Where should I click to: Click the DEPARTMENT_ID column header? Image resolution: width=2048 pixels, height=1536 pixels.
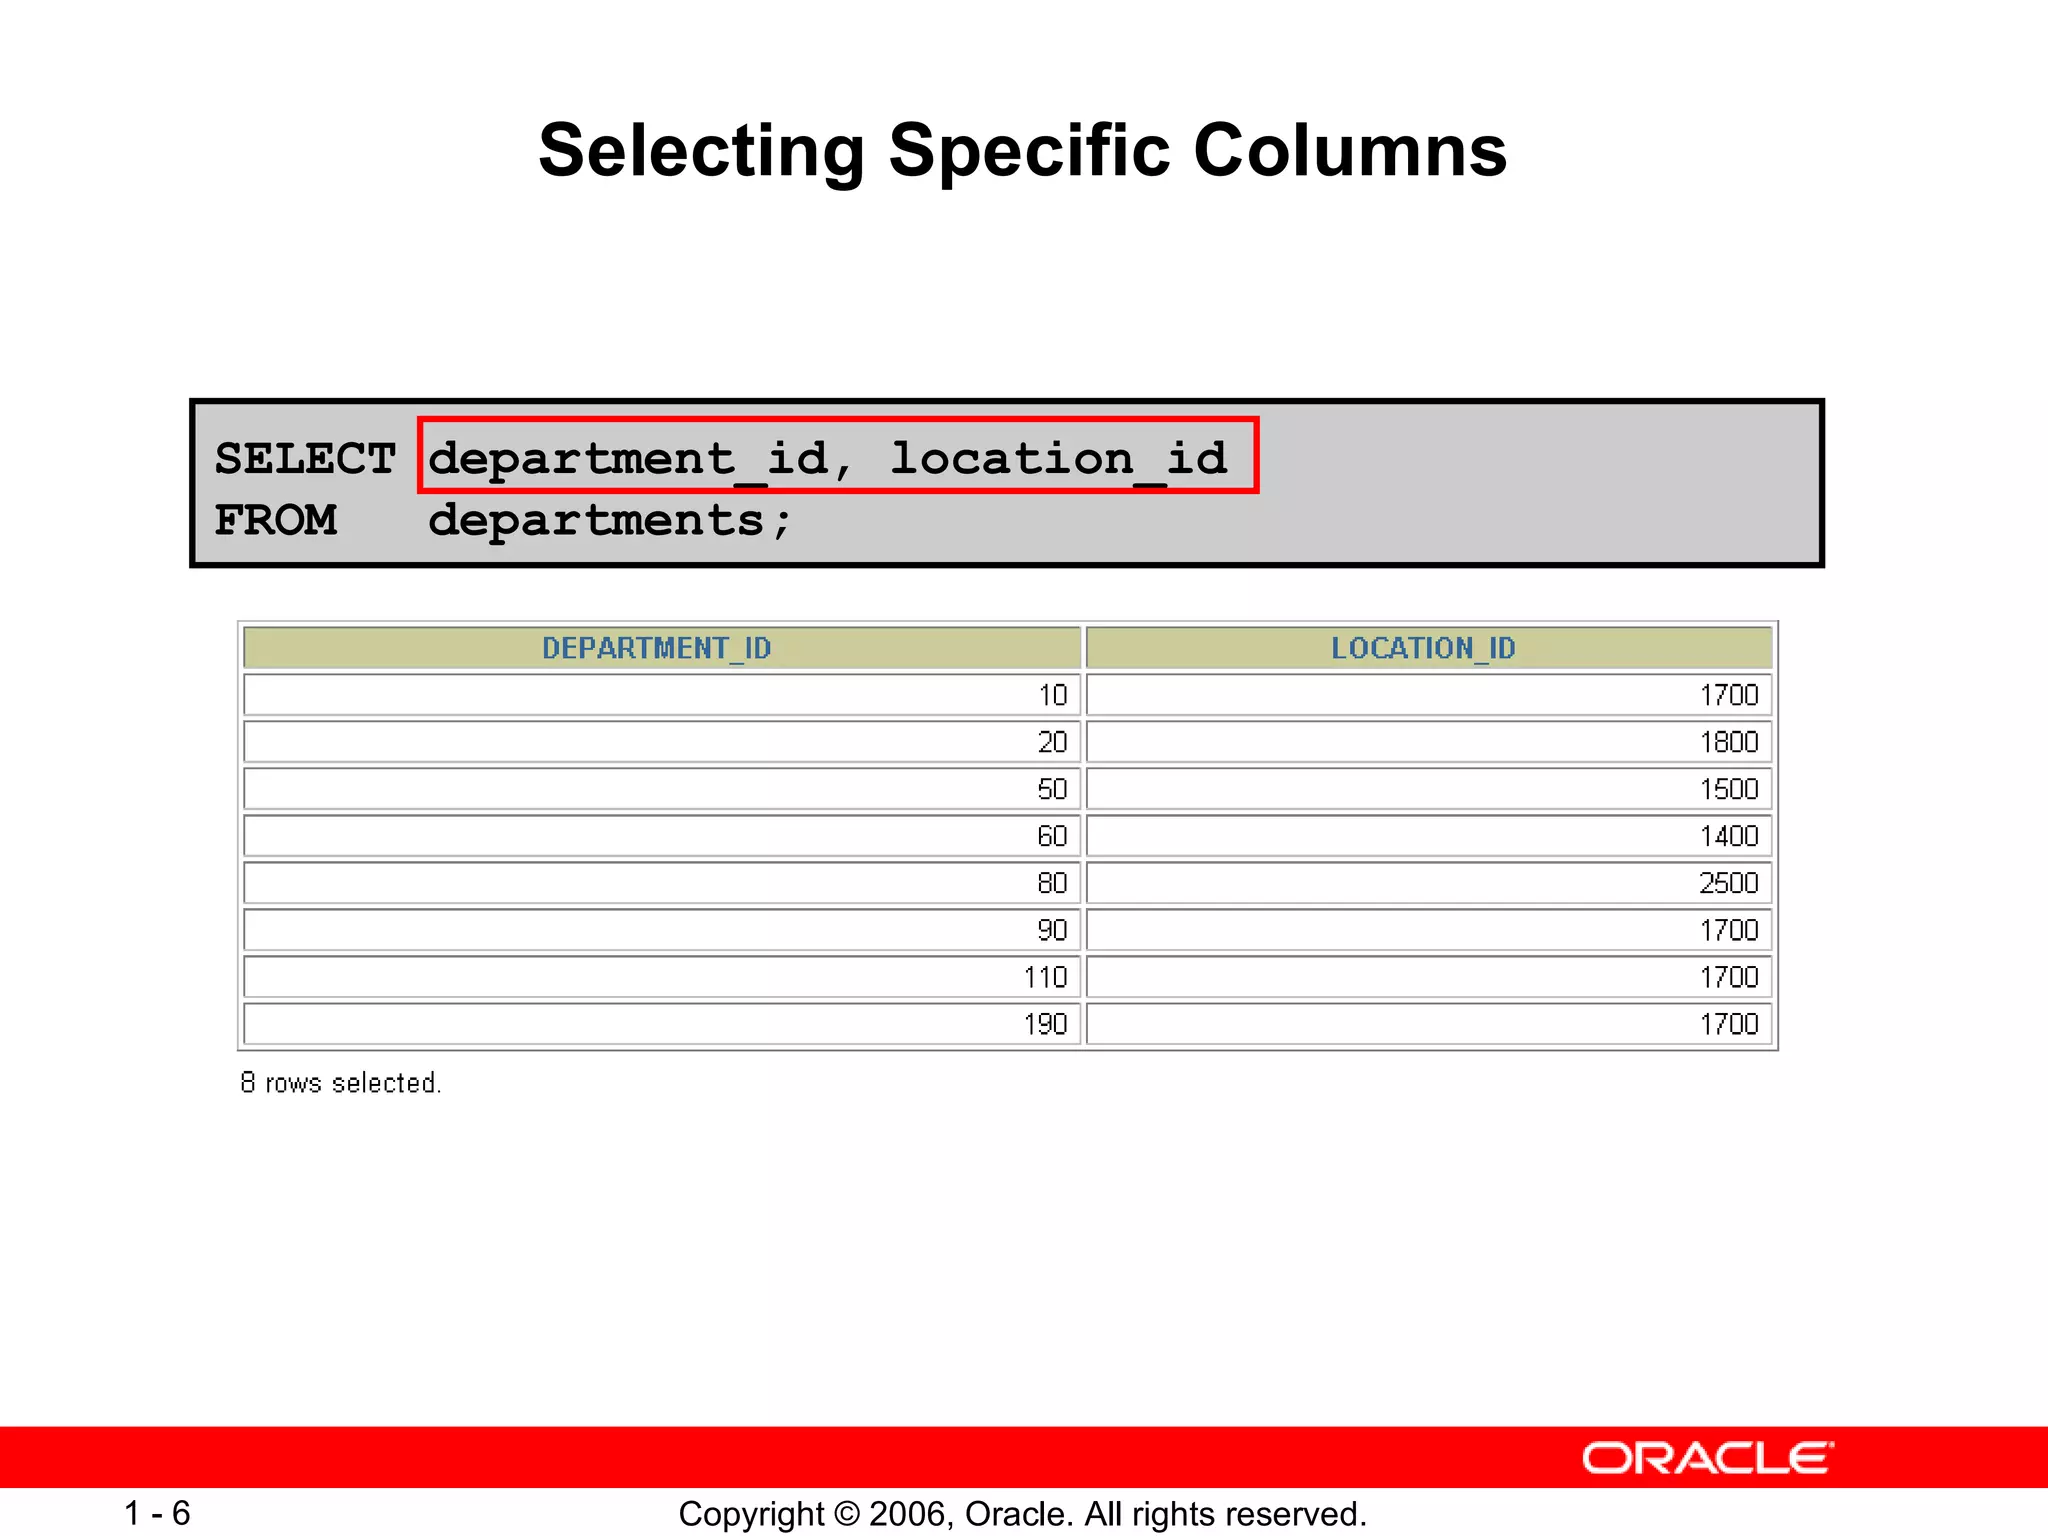(657, 648)
